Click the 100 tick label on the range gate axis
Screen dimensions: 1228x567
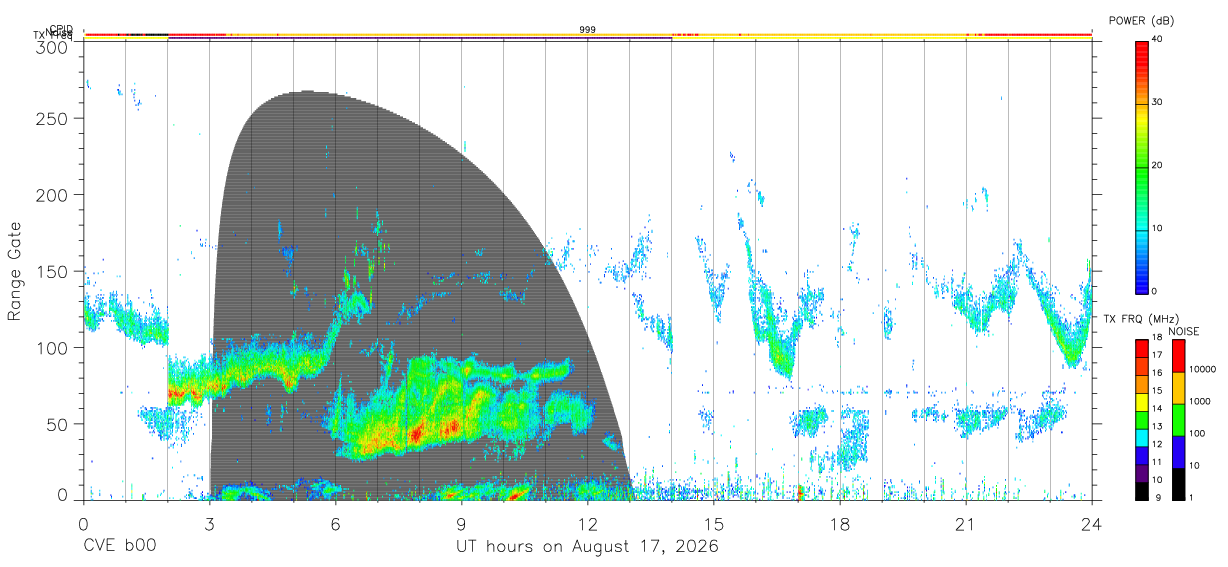[53, 347]
